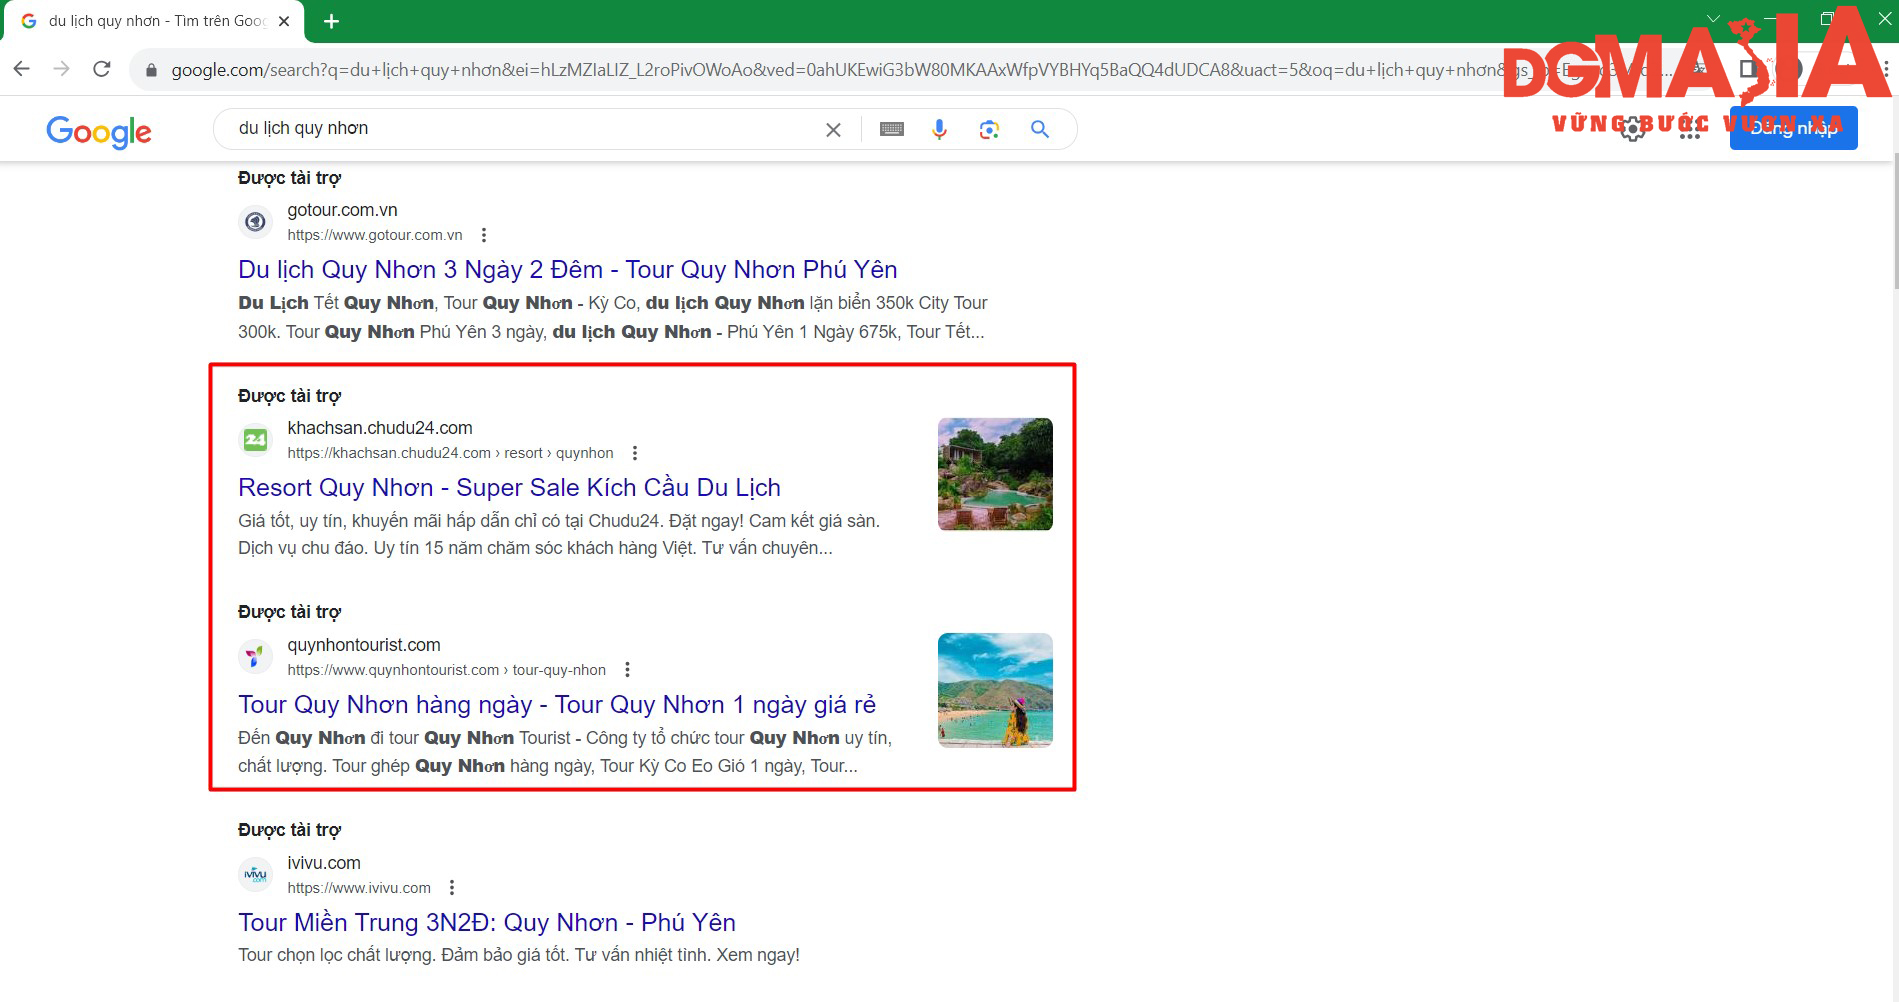Image resolution: width=1899 pixels, height=1002 pixels.
Task: Open 'Tour Miền Trung 3N2Đ' link
Action: pyautogui.click(x=487, y=923)
